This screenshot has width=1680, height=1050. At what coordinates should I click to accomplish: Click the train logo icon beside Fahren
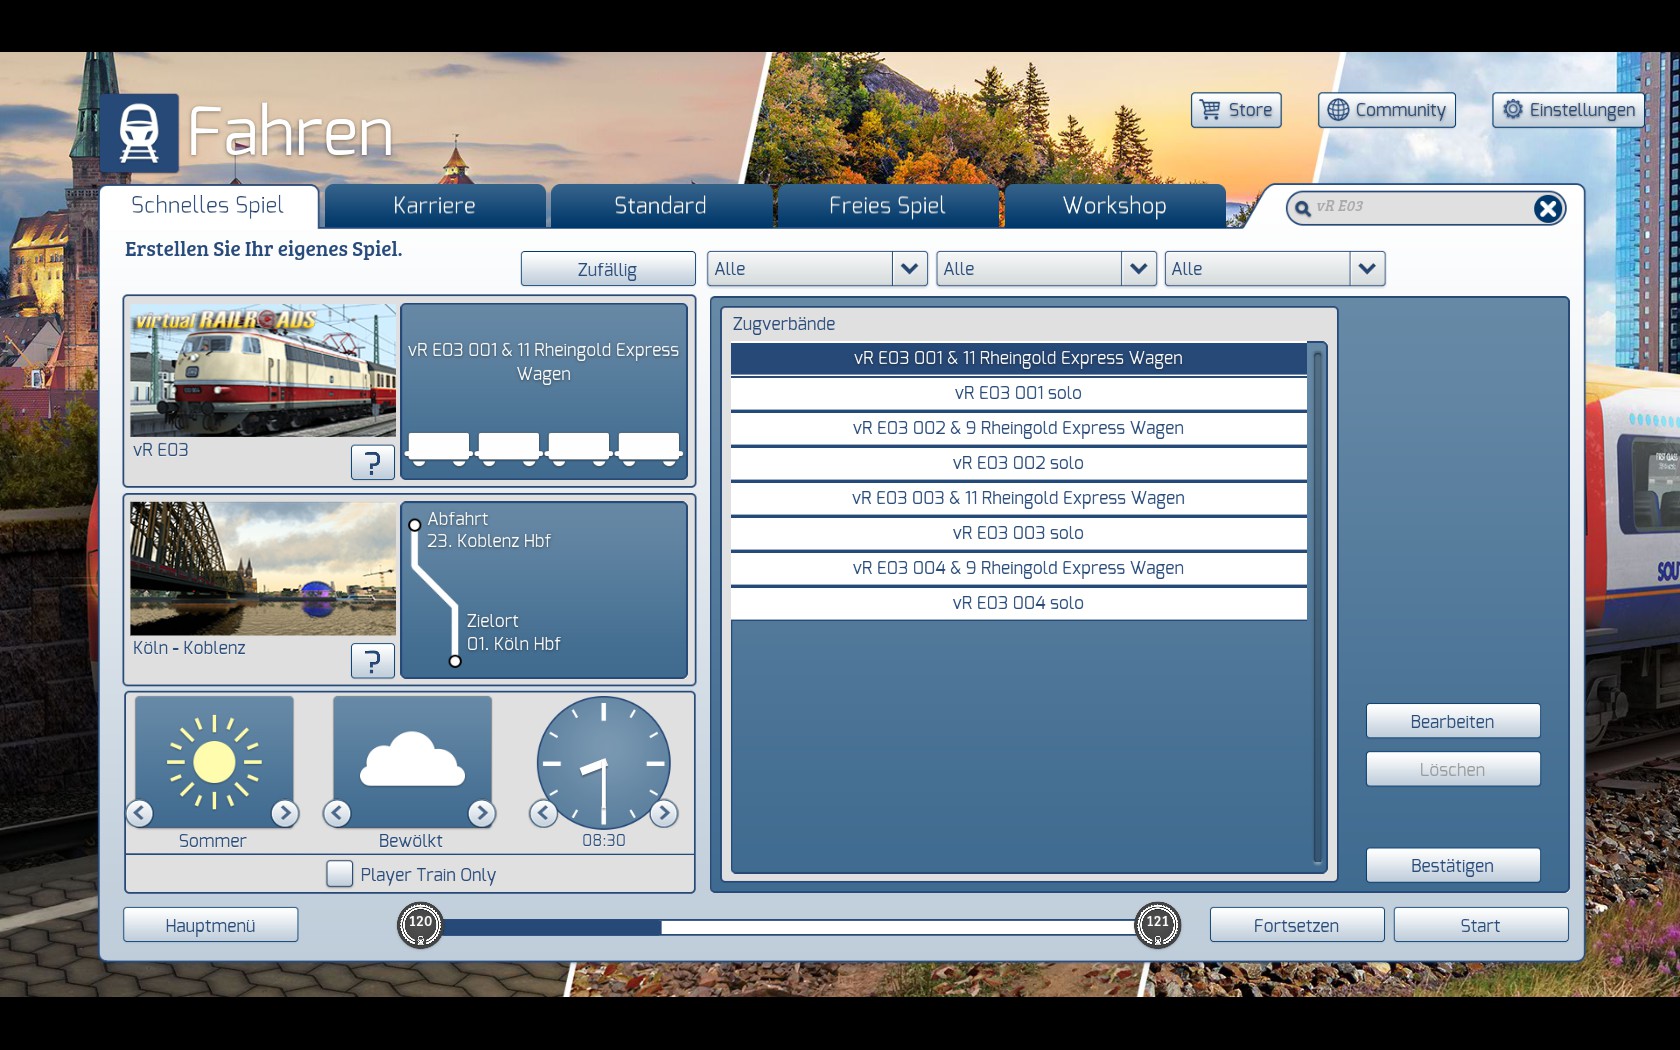tap(139, 133)
